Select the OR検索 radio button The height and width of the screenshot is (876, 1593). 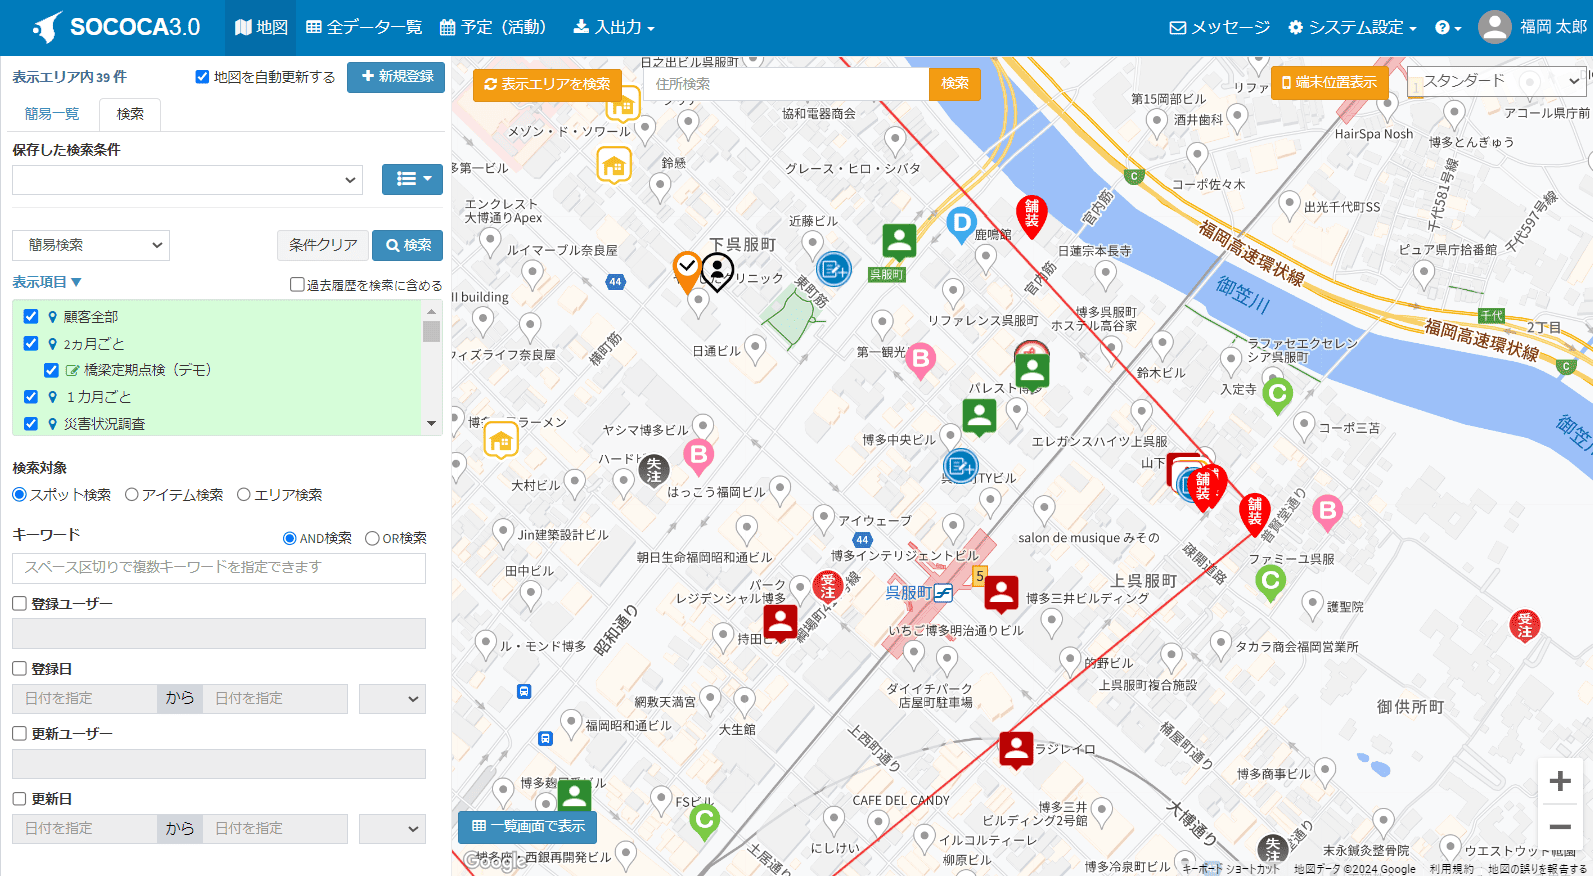[x=372, y=538]
